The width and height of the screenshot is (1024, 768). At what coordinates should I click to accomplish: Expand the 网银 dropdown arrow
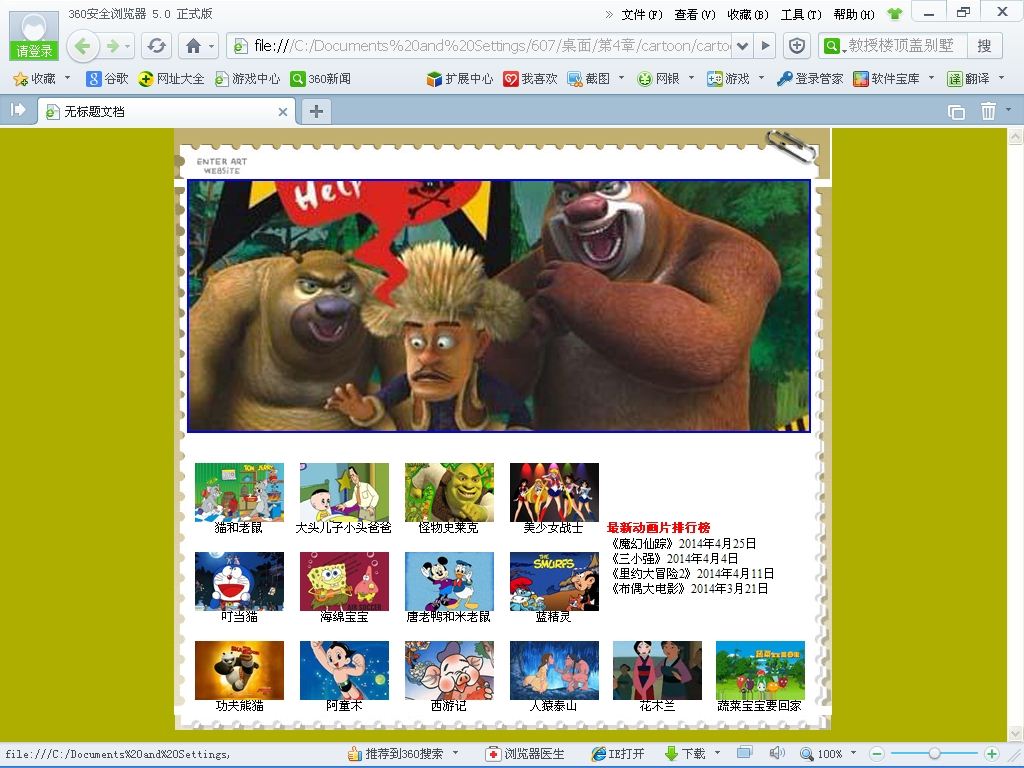tap(691, 78)
